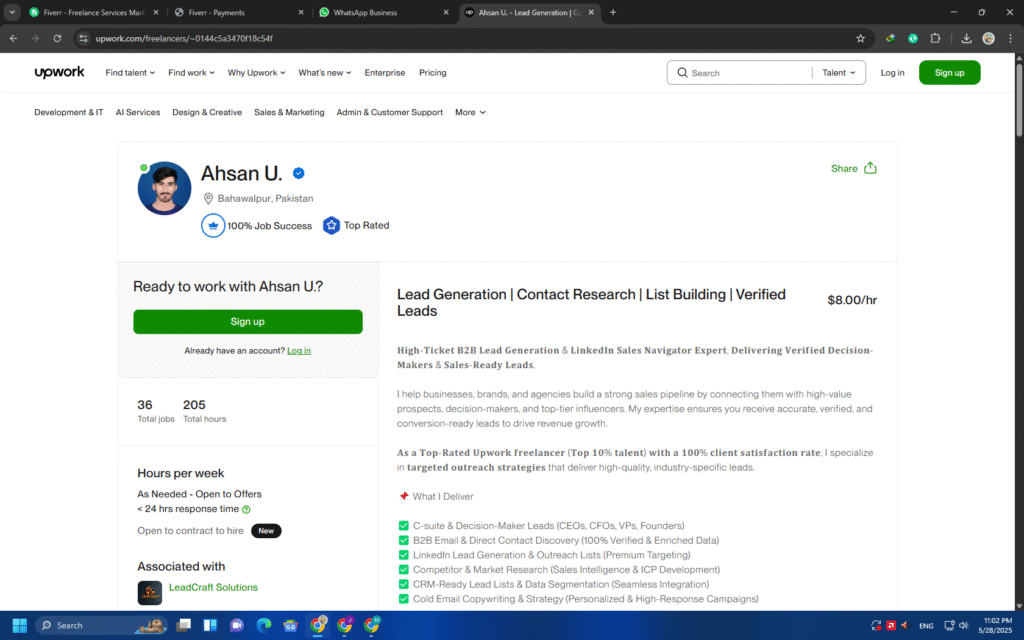Open the Windows Start menu
Viewport: 1024px width, 640px height.
tap(17, 625)
